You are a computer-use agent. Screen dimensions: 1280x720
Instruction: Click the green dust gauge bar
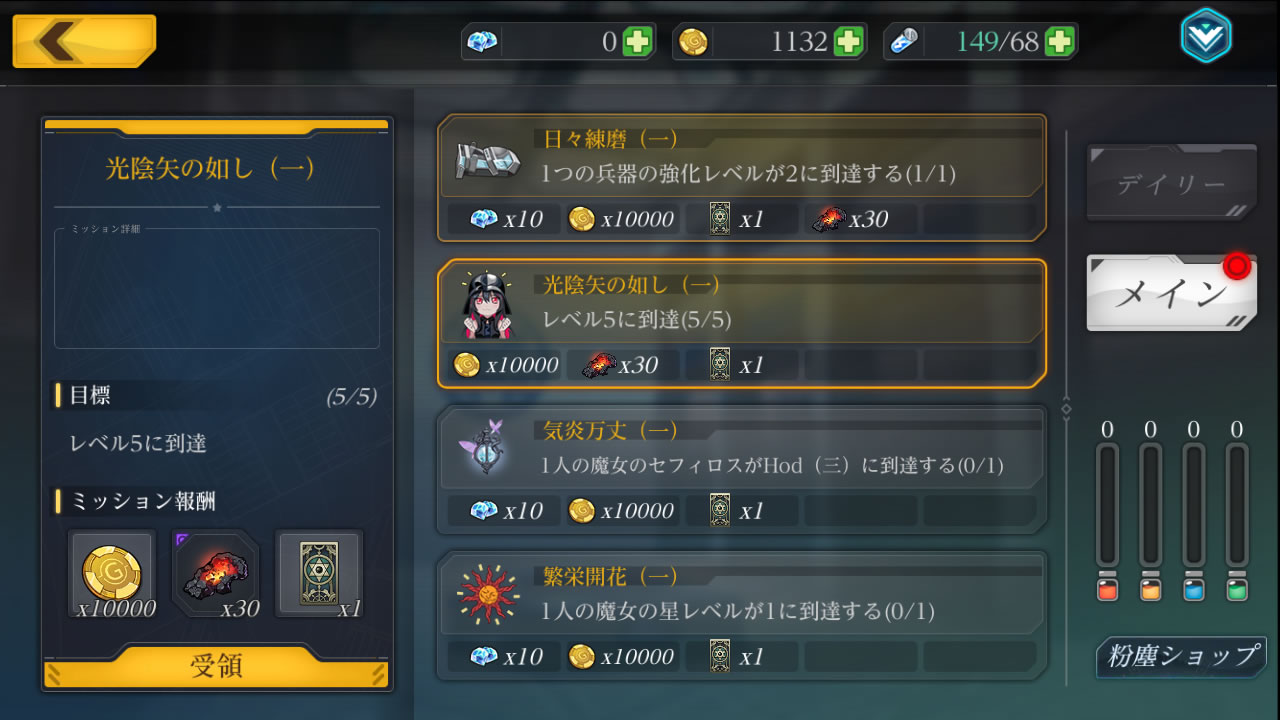pos(1237,506)
